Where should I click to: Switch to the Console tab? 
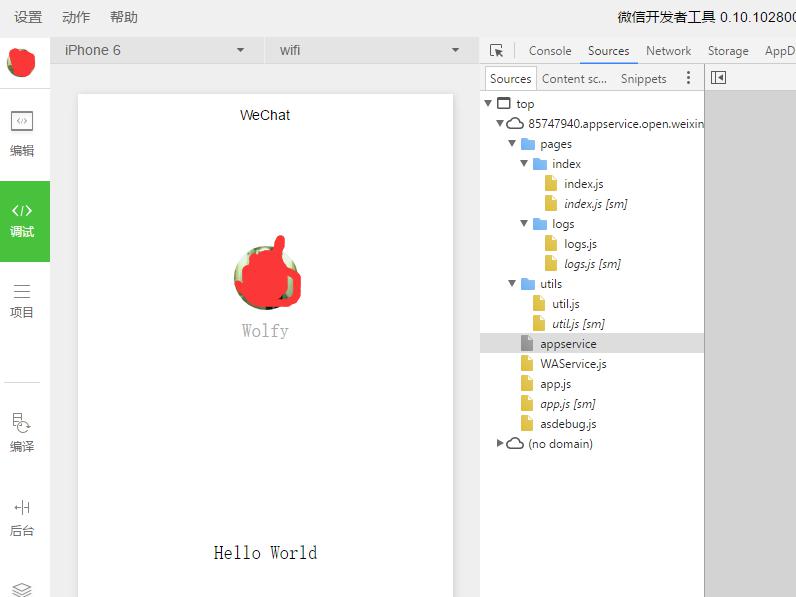pyautogui.click(x=550, y=51)
